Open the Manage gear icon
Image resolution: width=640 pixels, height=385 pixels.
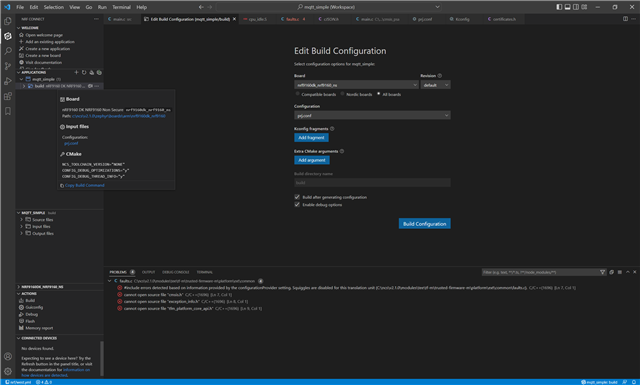[8, 371]
